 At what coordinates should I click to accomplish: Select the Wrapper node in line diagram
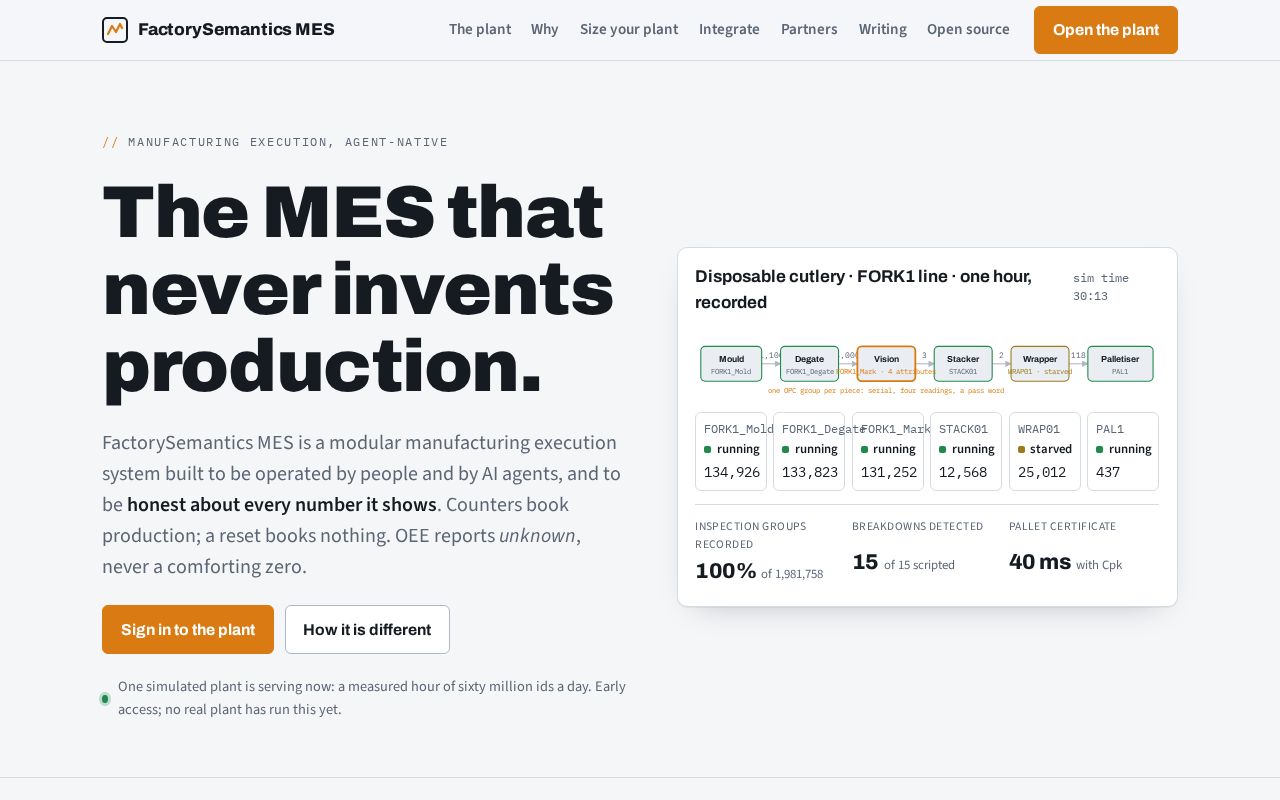click(1040, 364)
